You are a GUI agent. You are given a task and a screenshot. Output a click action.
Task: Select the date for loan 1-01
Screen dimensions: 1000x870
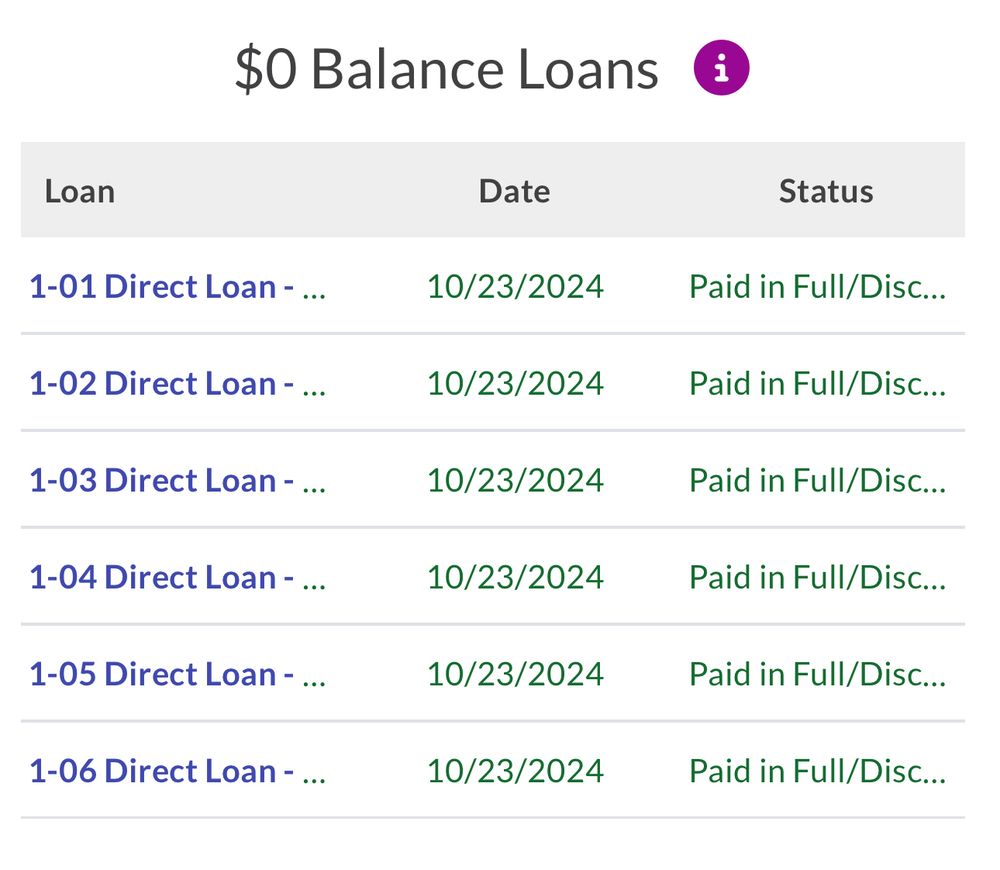tap(515, 286)
